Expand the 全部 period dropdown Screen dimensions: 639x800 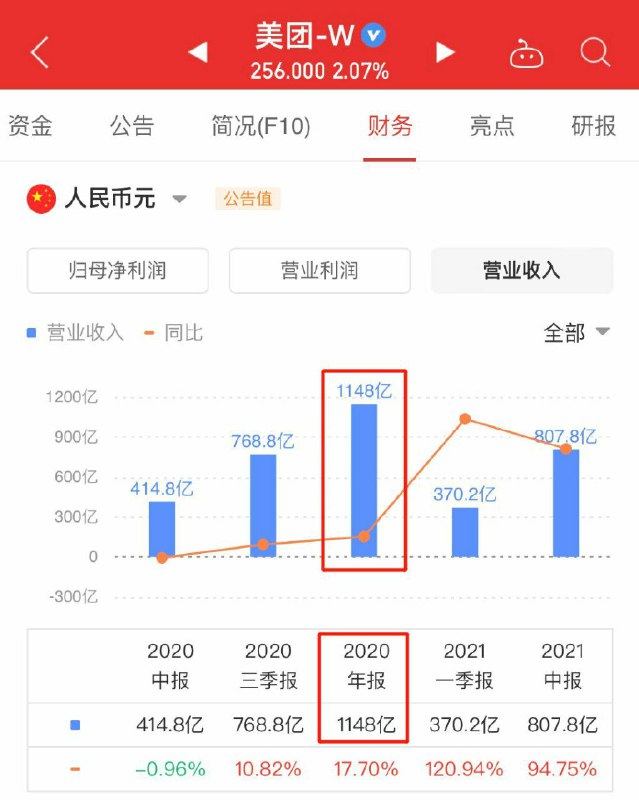(x=577, y=333)
